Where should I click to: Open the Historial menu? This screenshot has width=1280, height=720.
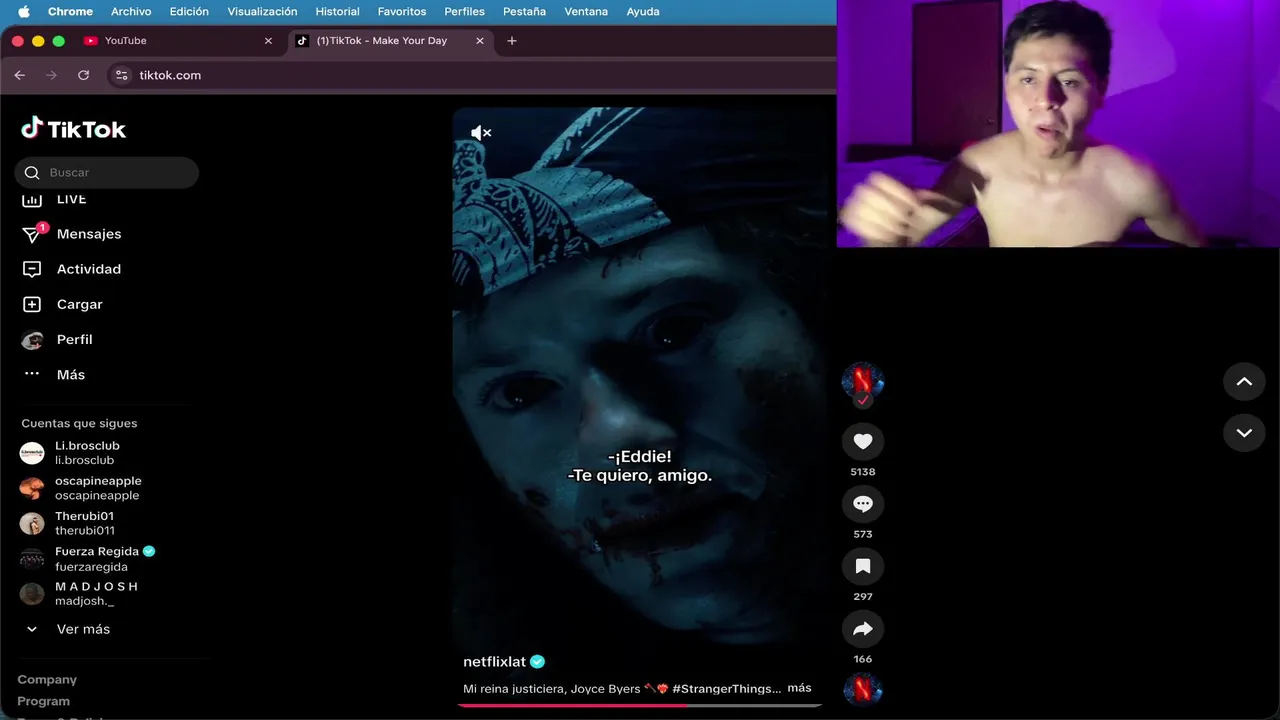pos(337,12)
